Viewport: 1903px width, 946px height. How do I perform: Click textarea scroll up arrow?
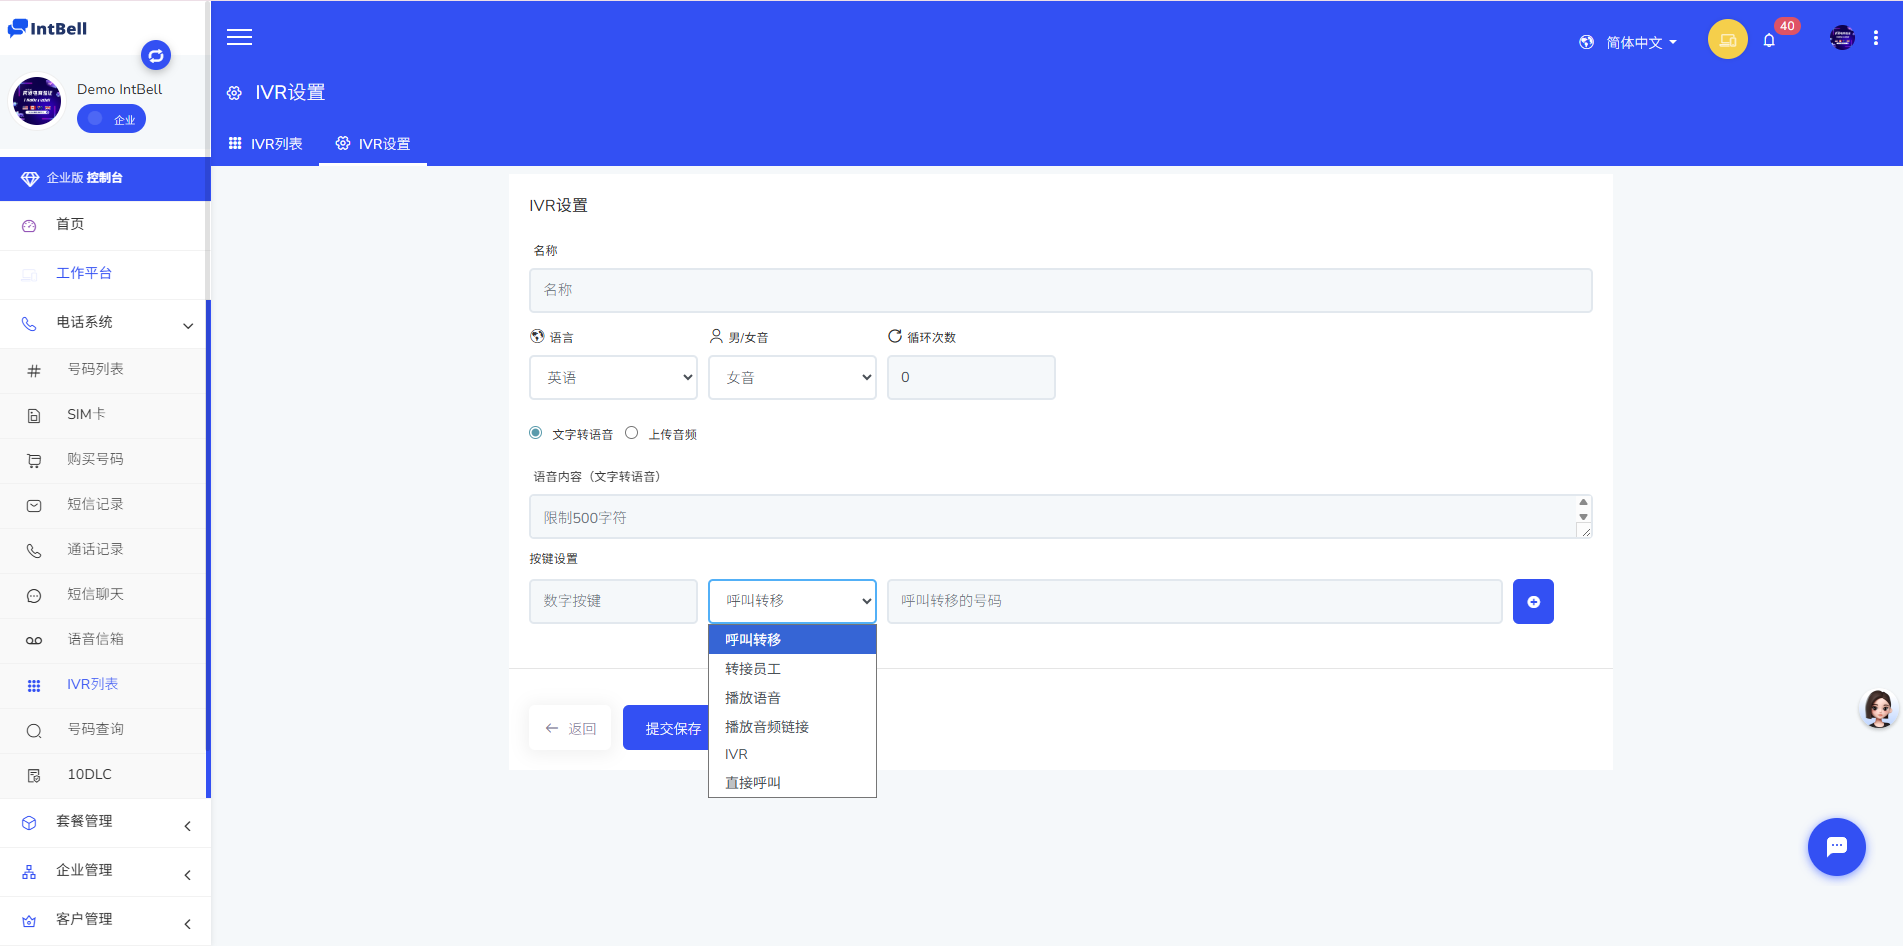[1583, 502]
